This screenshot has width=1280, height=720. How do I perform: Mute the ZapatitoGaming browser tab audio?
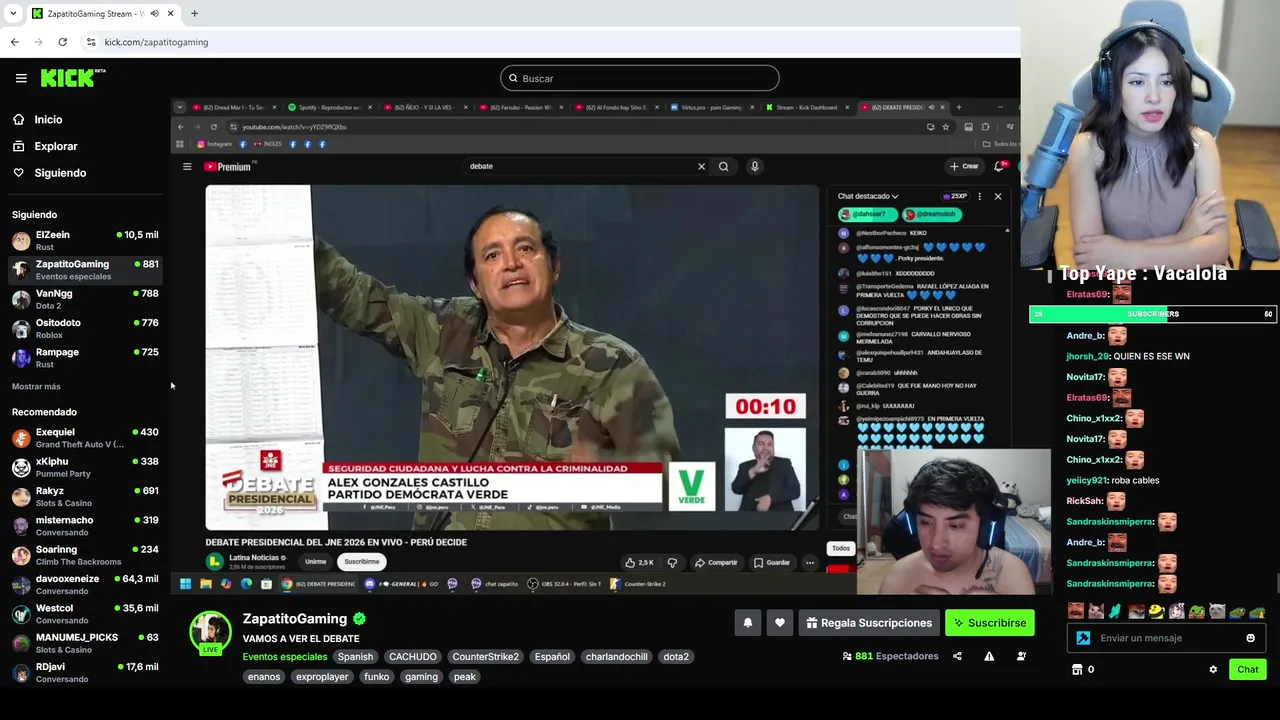(154, 14)
